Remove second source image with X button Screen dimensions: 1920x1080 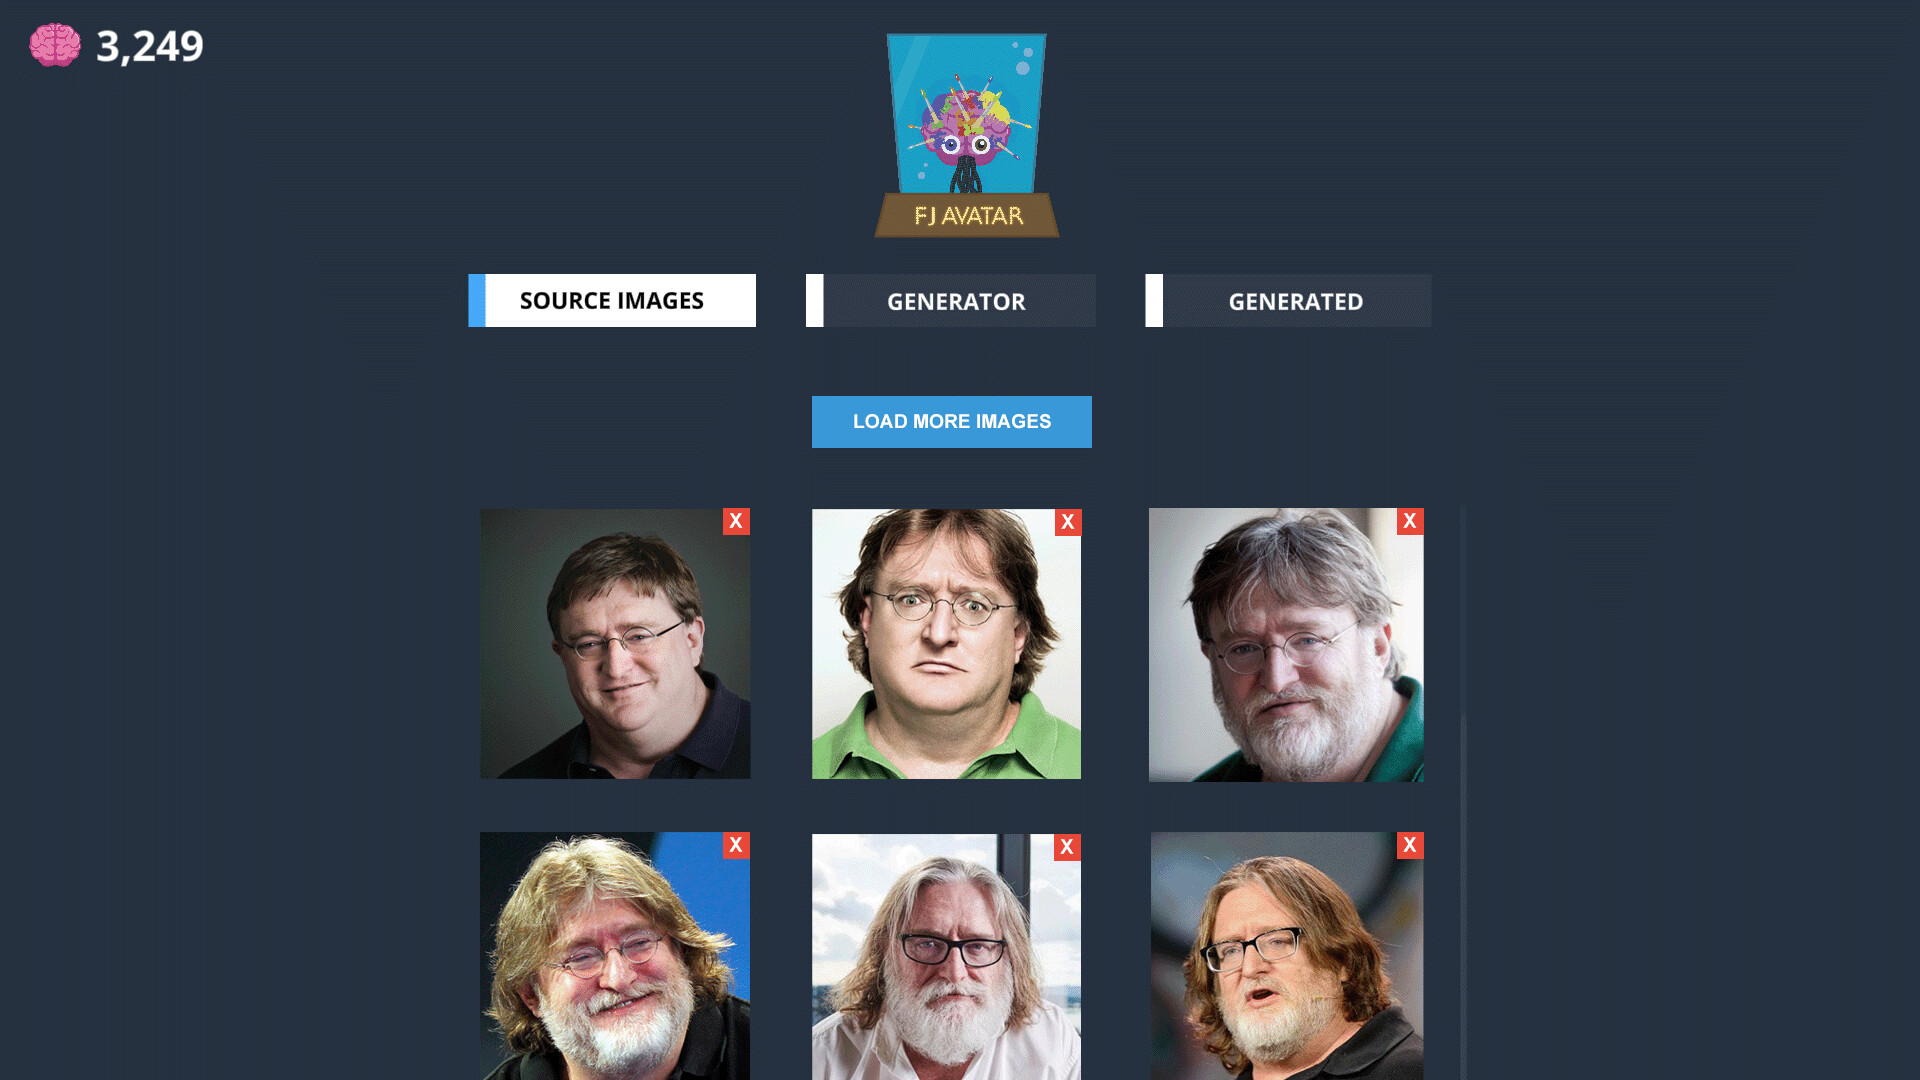point(1067,521)
